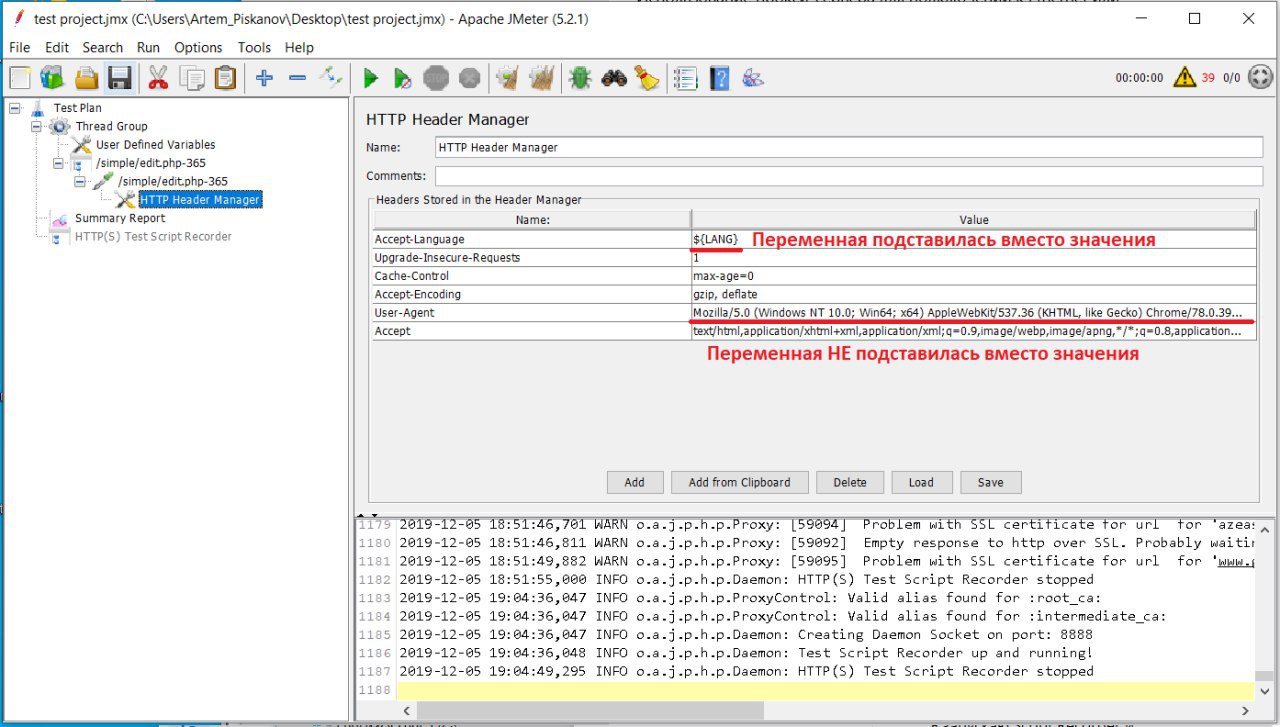Click the gzip, deflate value cell
The image size is (1280, 727).
point(973,295)
